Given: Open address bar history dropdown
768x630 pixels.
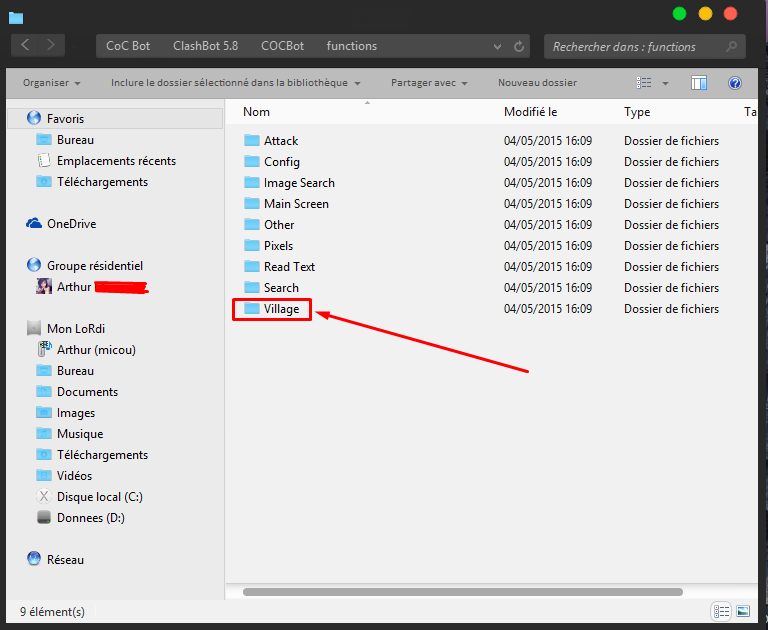Looking at the screenshot, I should 497,47.
